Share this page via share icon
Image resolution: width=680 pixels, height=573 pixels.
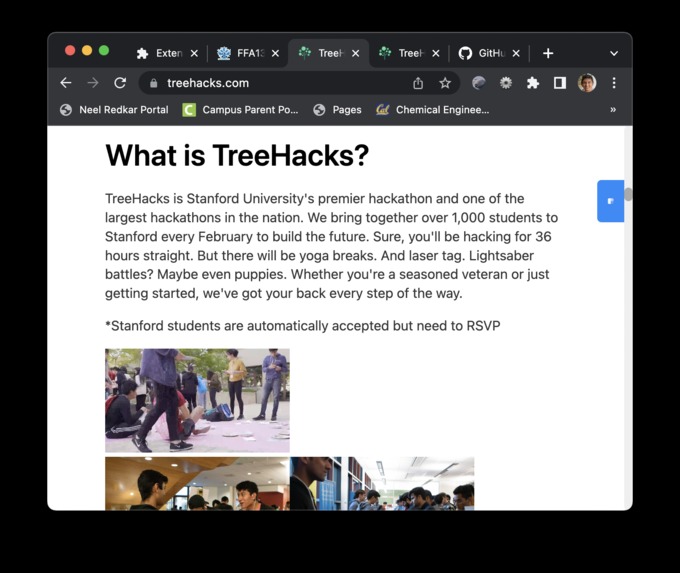(x=418, y=83)
